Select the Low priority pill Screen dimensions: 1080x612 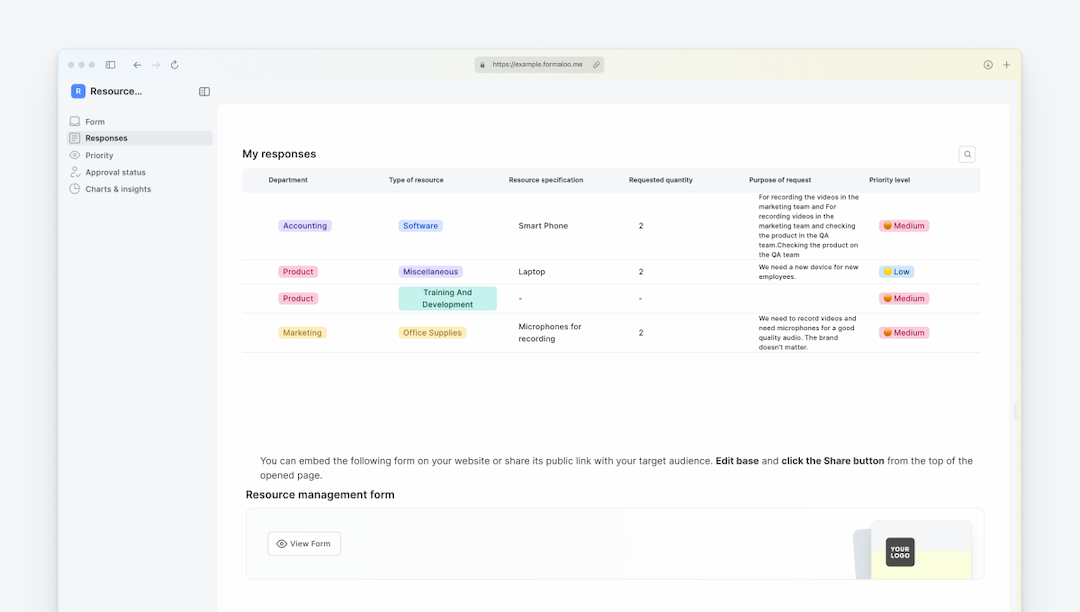pyautogui.click(x=897, y=271)
